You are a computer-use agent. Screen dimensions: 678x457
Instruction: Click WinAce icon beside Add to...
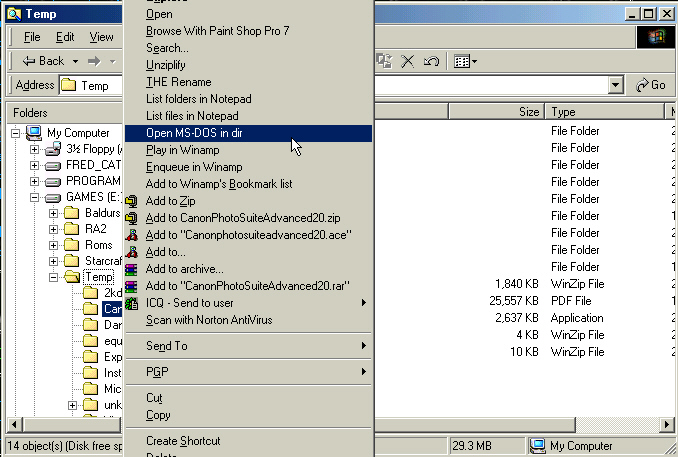click(x=131, y=252)
